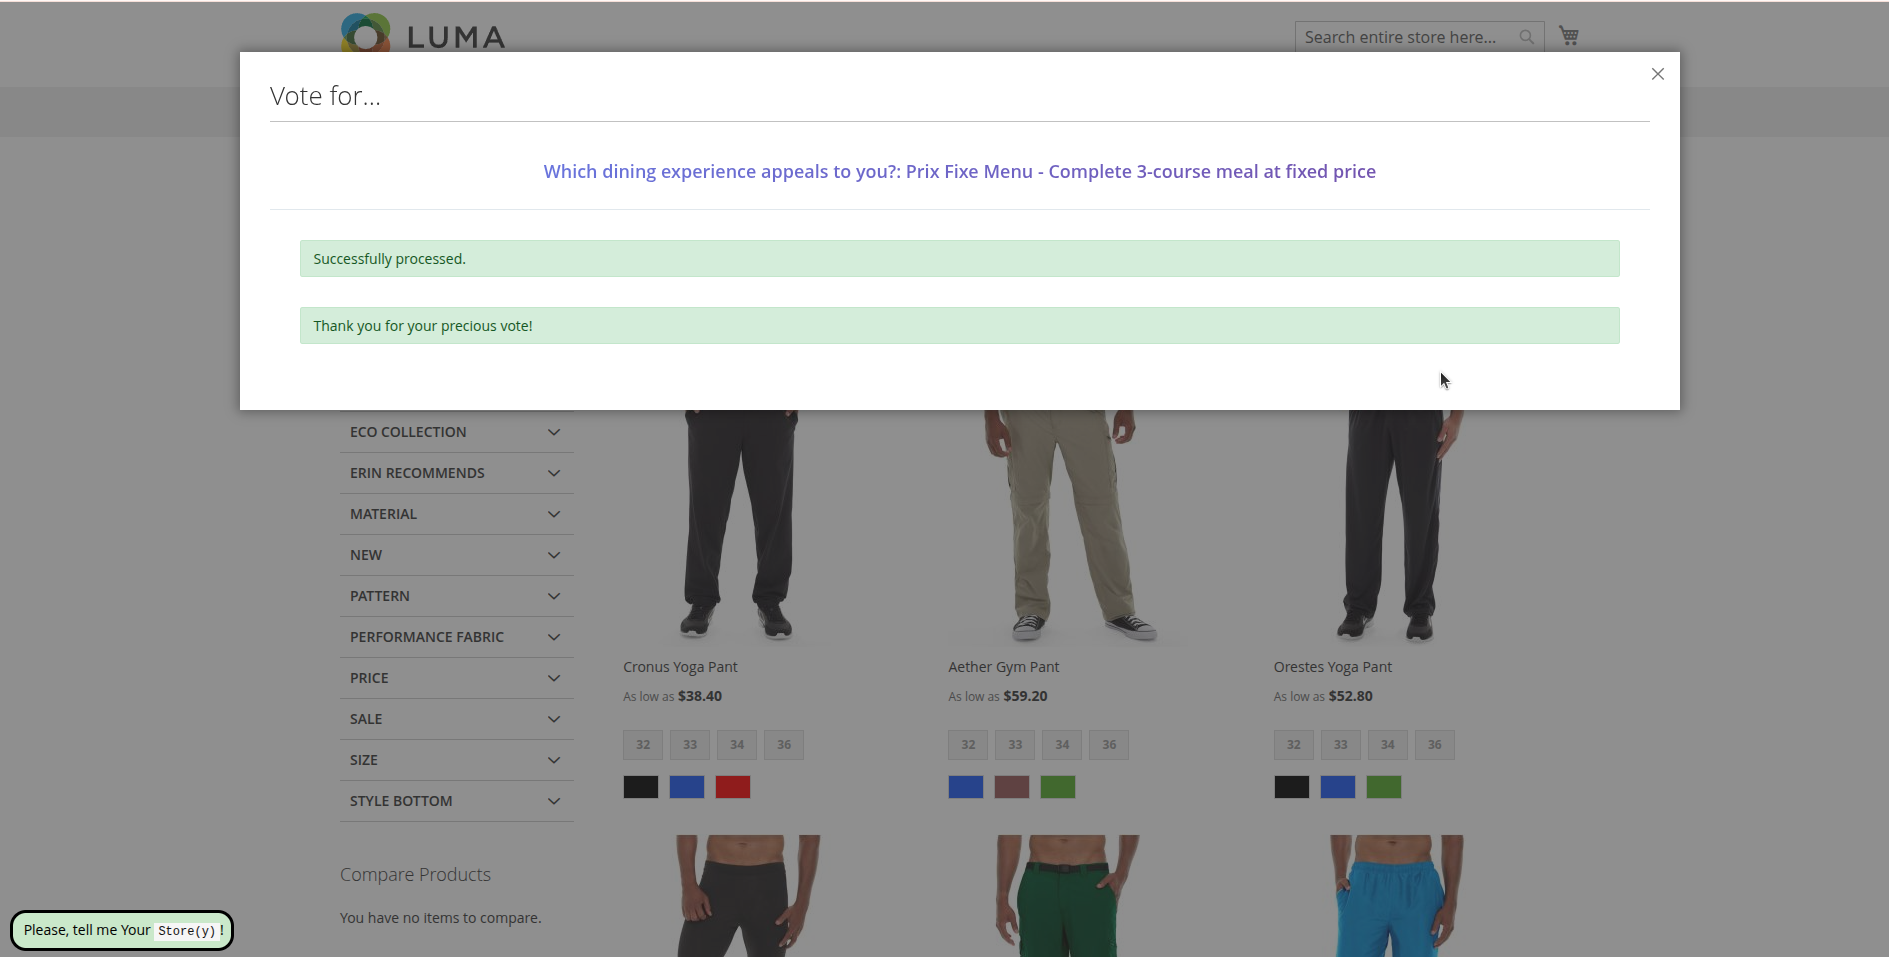This screenshot has height=957, width=1889.
Task: Close the Vote for popup dialog
Action: pyautogui.click(x=1657, y=74)
